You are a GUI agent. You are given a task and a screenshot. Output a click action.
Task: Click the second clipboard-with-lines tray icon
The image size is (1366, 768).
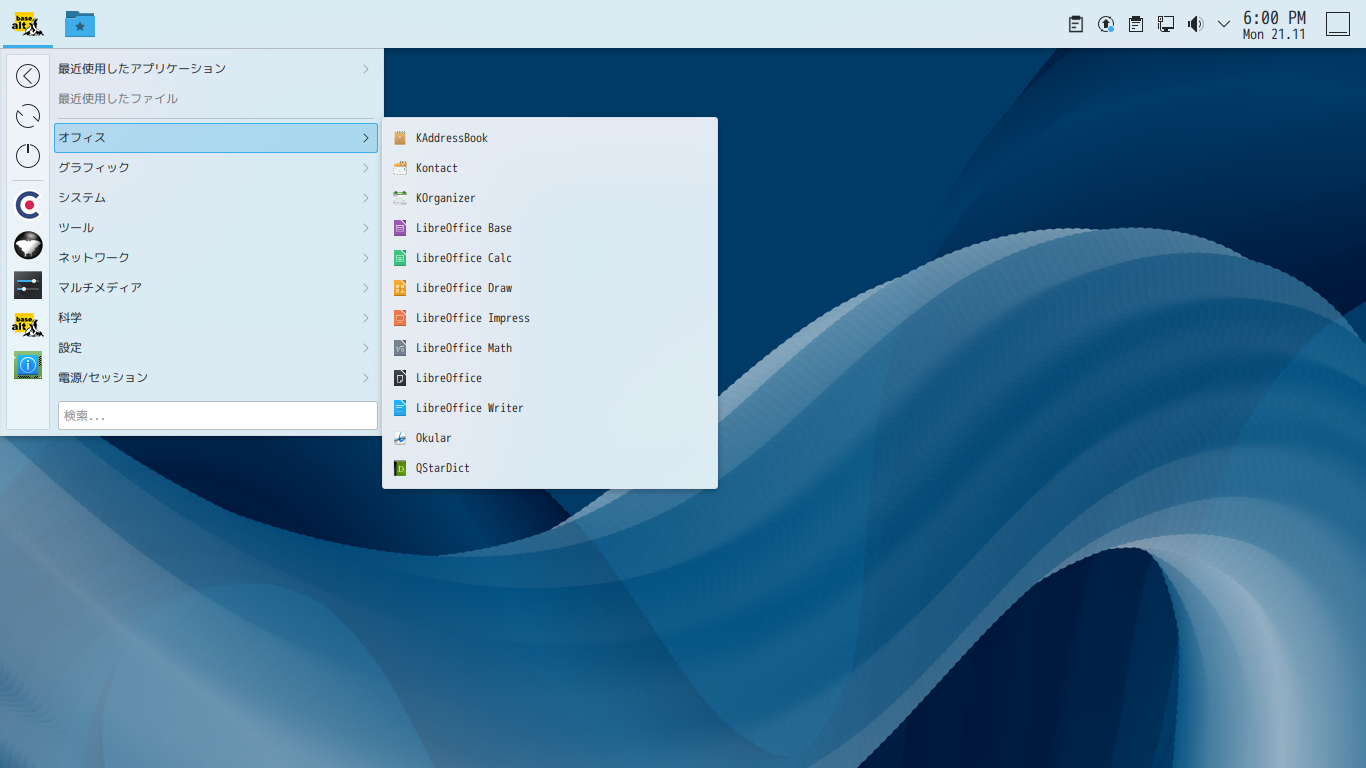click(x=1136, y=24)
